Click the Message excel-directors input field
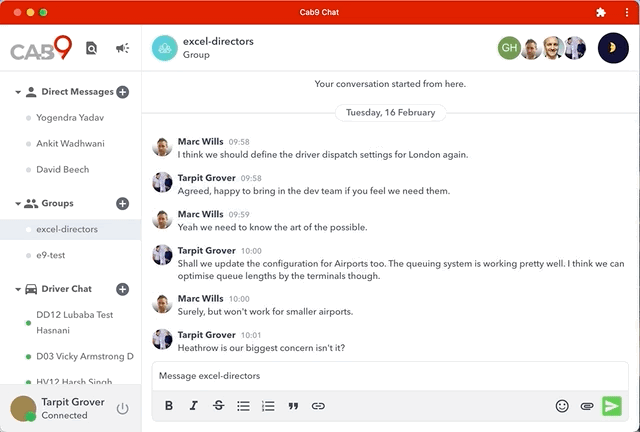Viewport: 640px width, 432px height. (390, 376)
